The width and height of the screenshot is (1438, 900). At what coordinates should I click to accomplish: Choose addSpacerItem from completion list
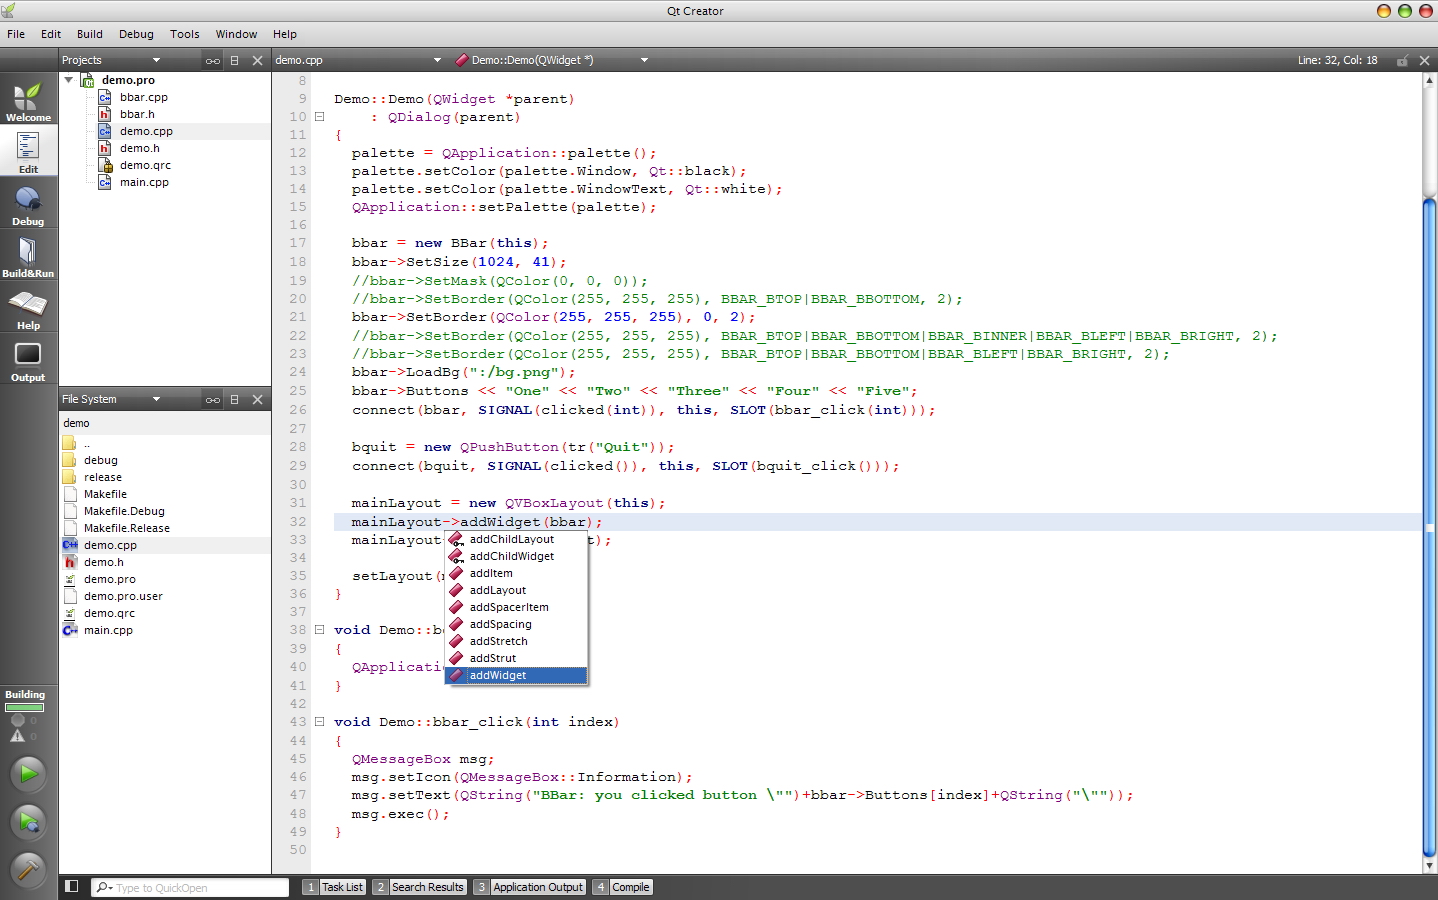[516, 607]
